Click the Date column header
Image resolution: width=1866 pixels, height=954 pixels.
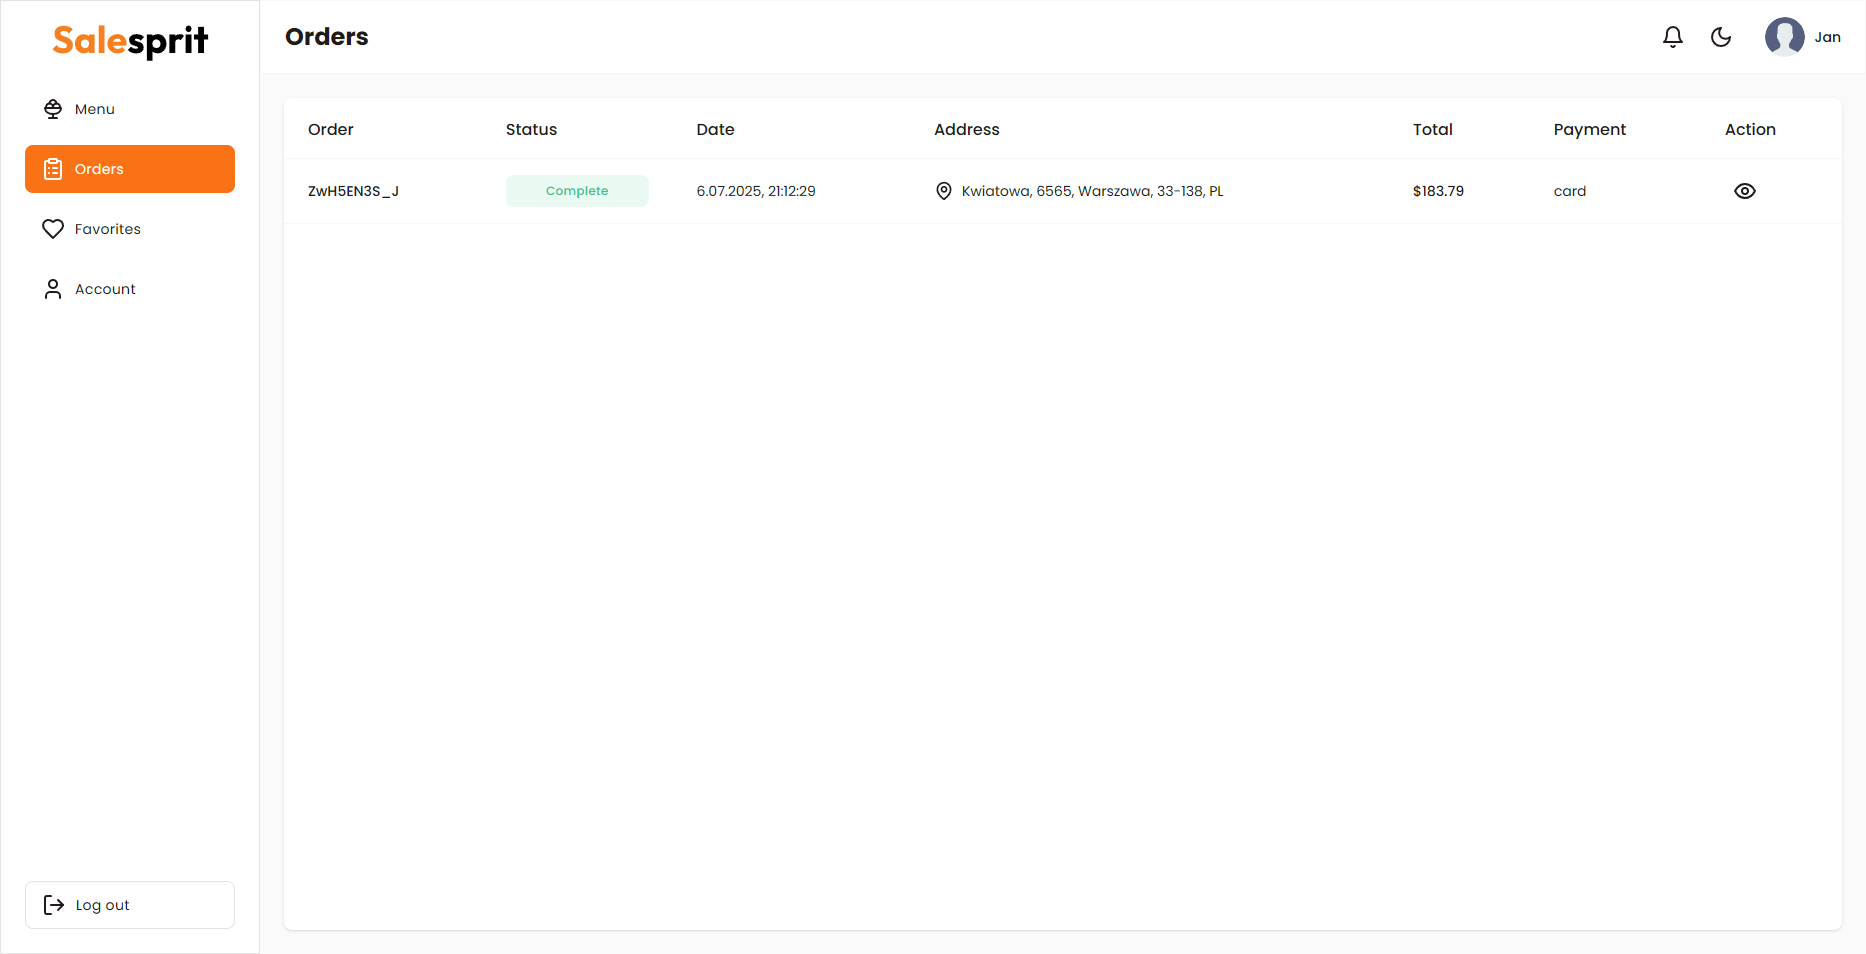click(x=715, y=129)
